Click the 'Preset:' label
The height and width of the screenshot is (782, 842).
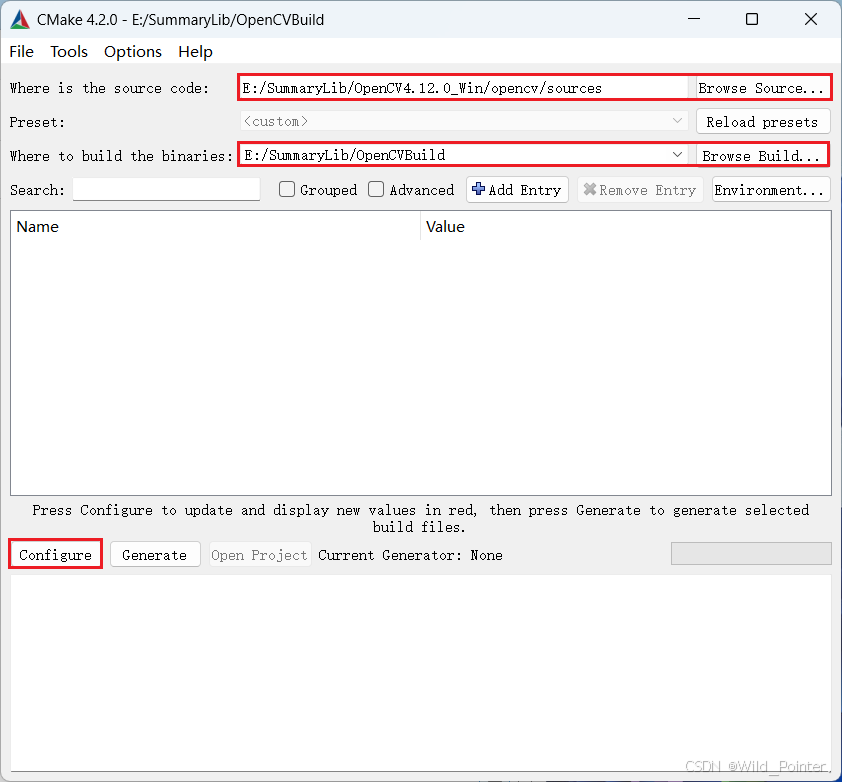click(37, 122)
